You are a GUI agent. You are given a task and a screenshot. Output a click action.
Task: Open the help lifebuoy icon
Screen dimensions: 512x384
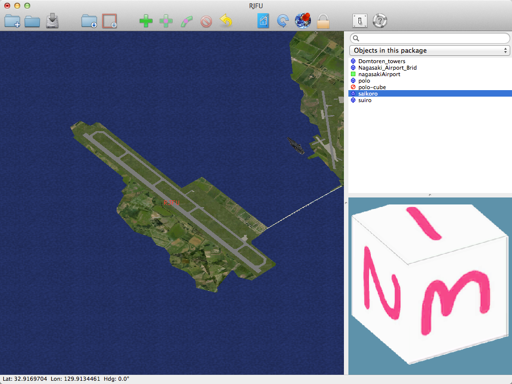(x=380, y=21)
